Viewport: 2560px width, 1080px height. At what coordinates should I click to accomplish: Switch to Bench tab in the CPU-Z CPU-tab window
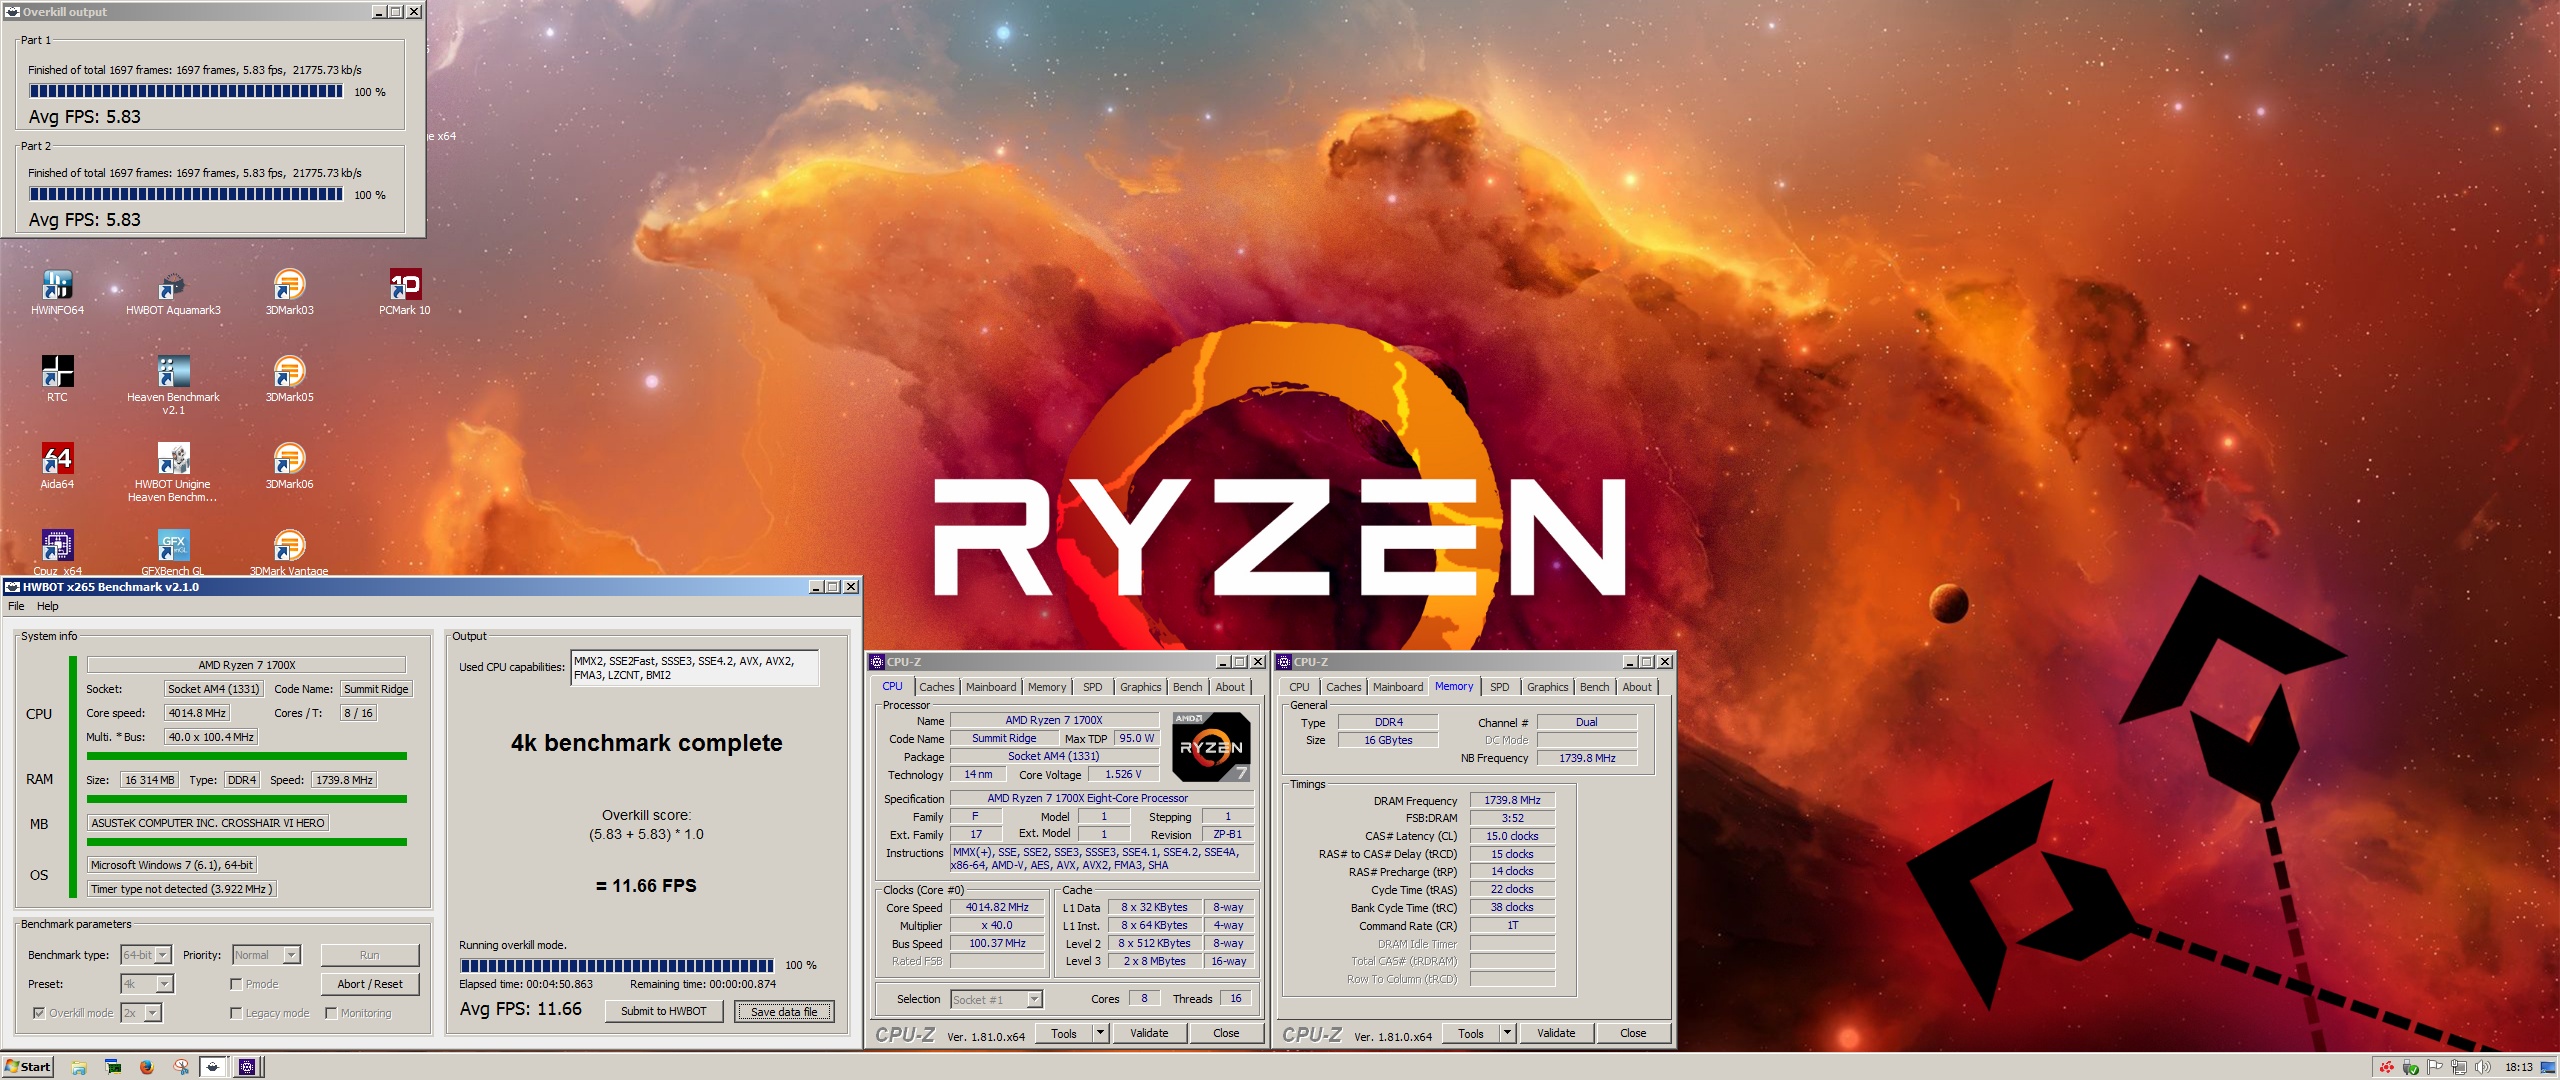coord(1188,687)
